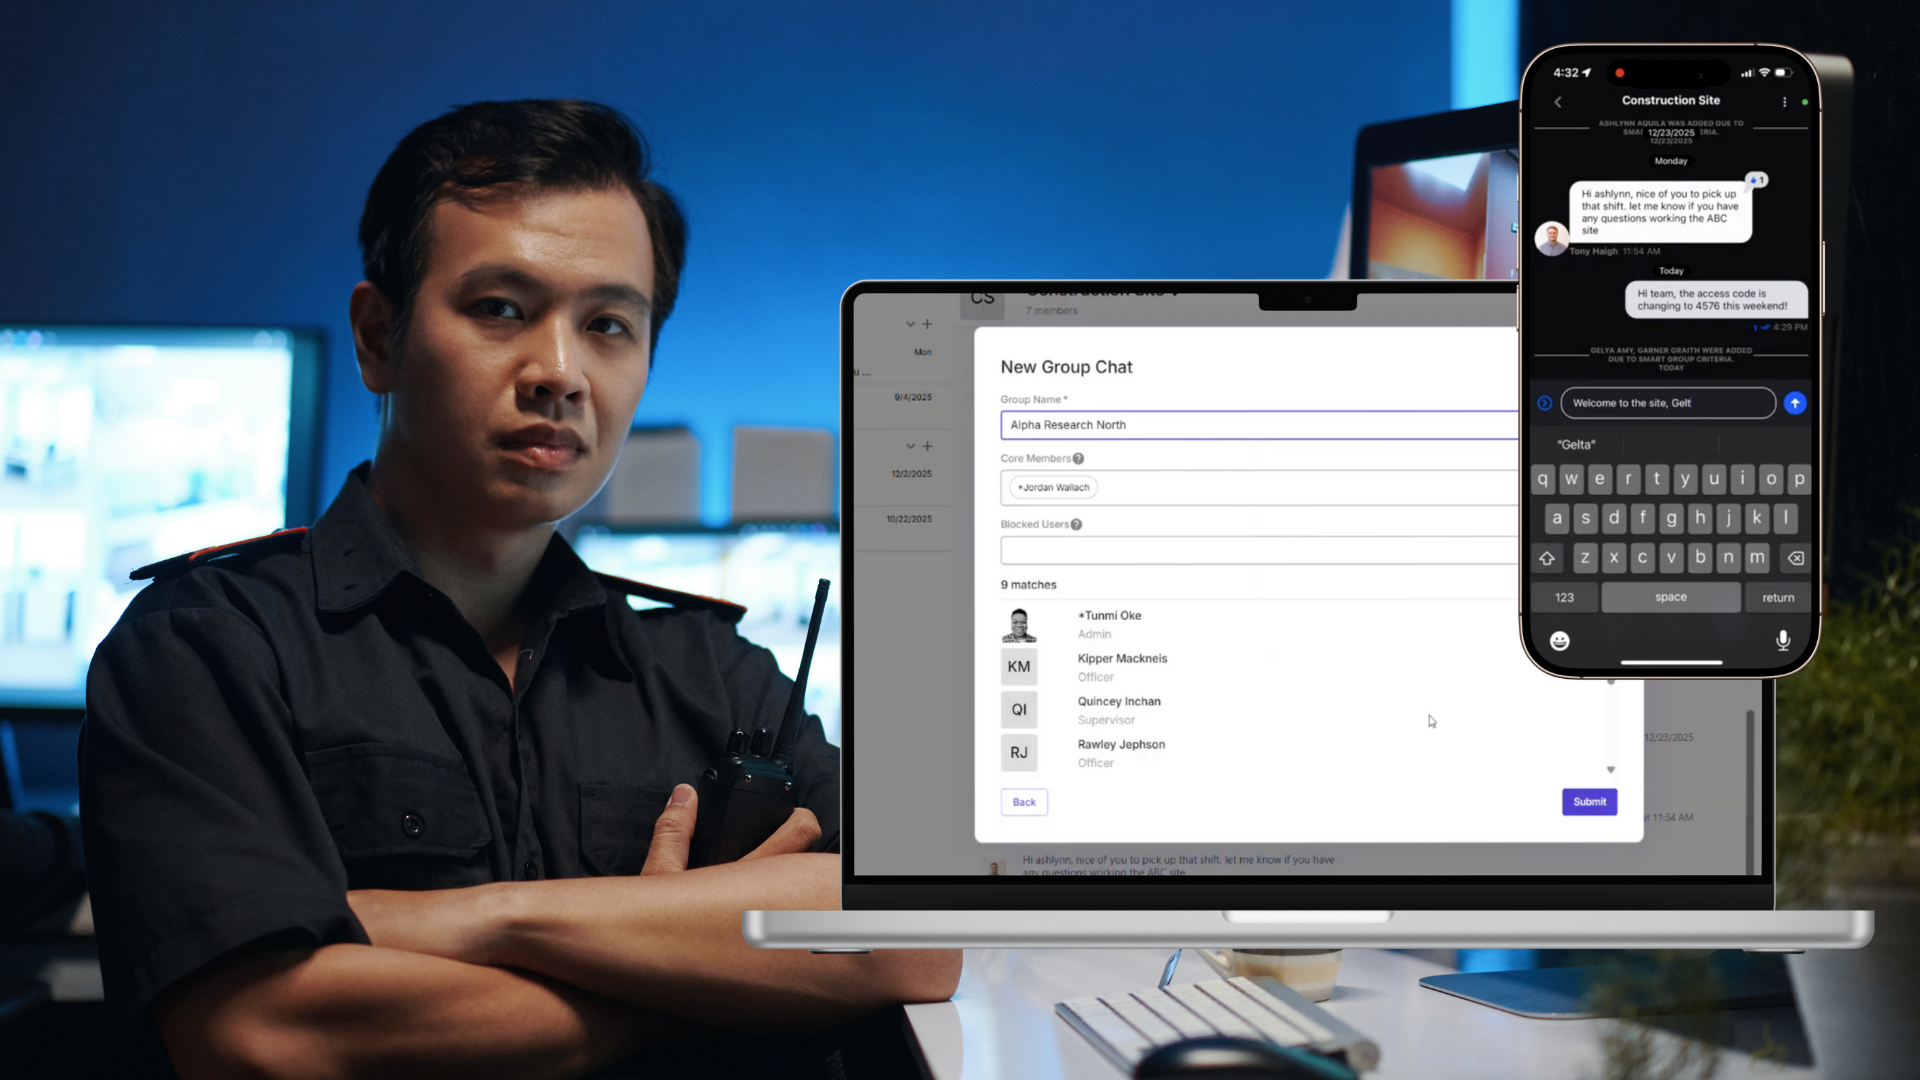Add new item with upper plus icon
Image resolution: width=1920 pixels, height=1080 pixels.
point(927,324)
